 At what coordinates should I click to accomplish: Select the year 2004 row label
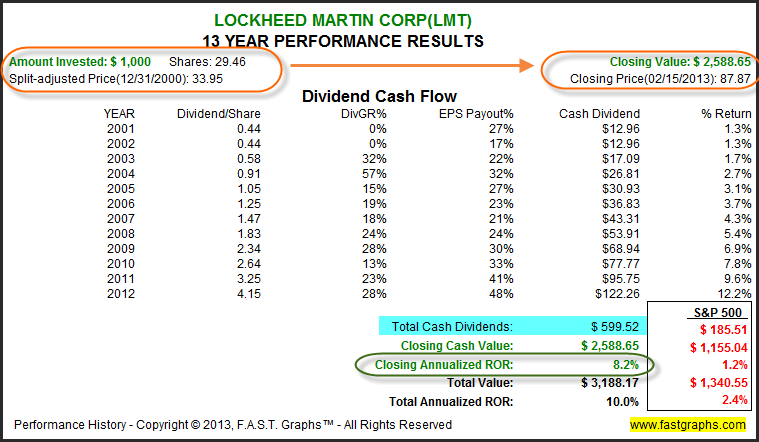121,174
